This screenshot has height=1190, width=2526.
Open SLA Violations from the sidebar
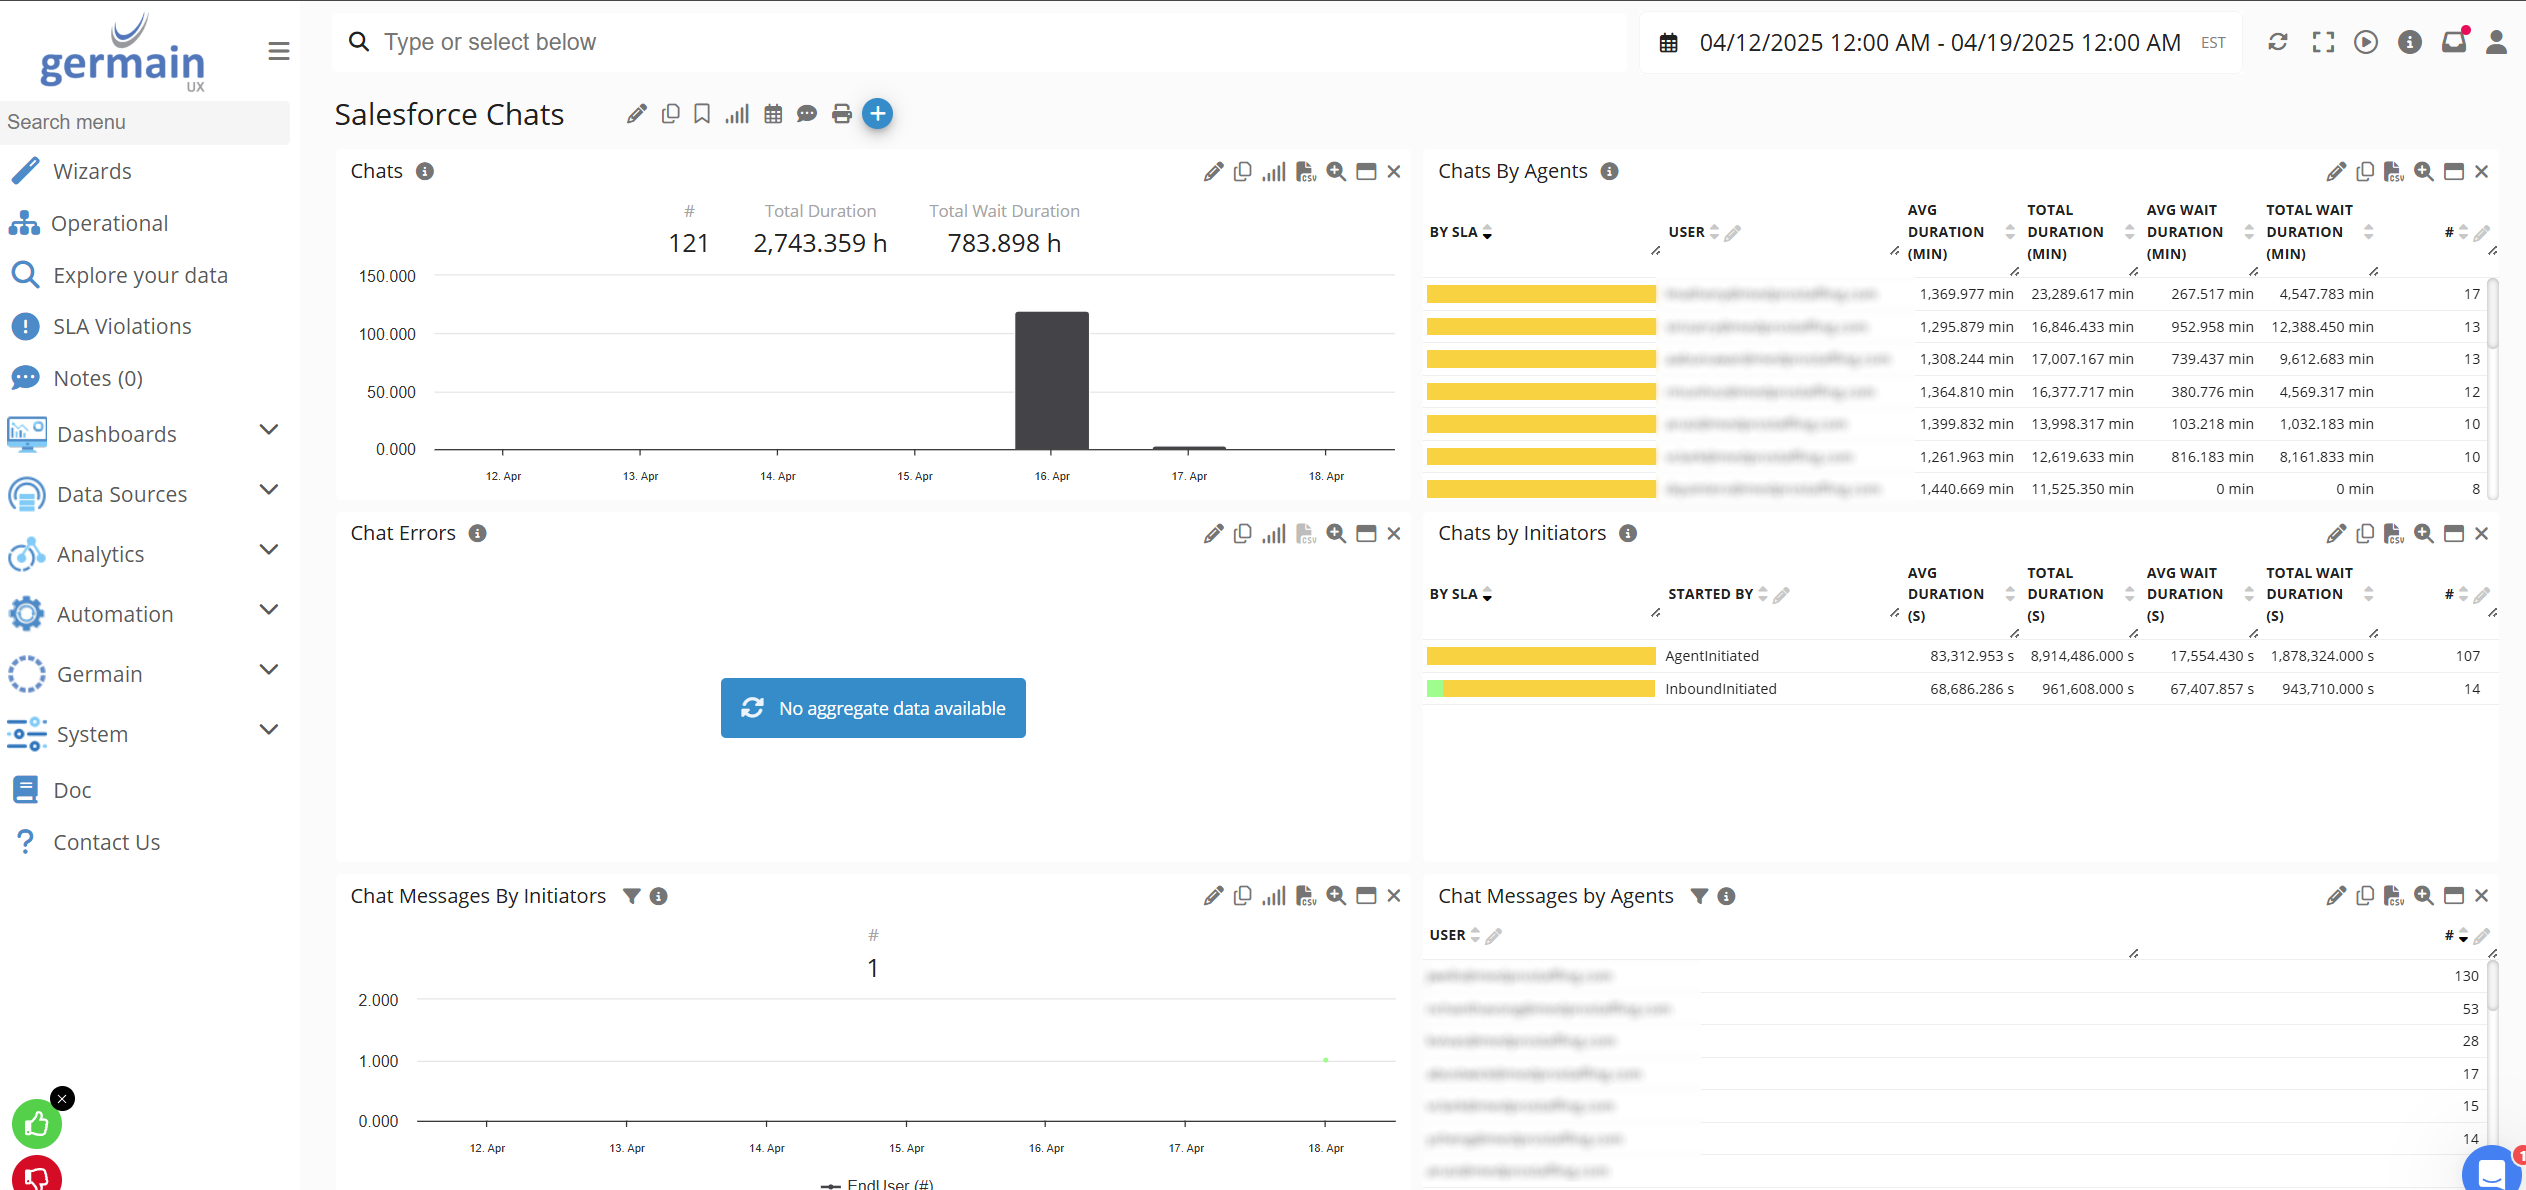coord(122,326)
